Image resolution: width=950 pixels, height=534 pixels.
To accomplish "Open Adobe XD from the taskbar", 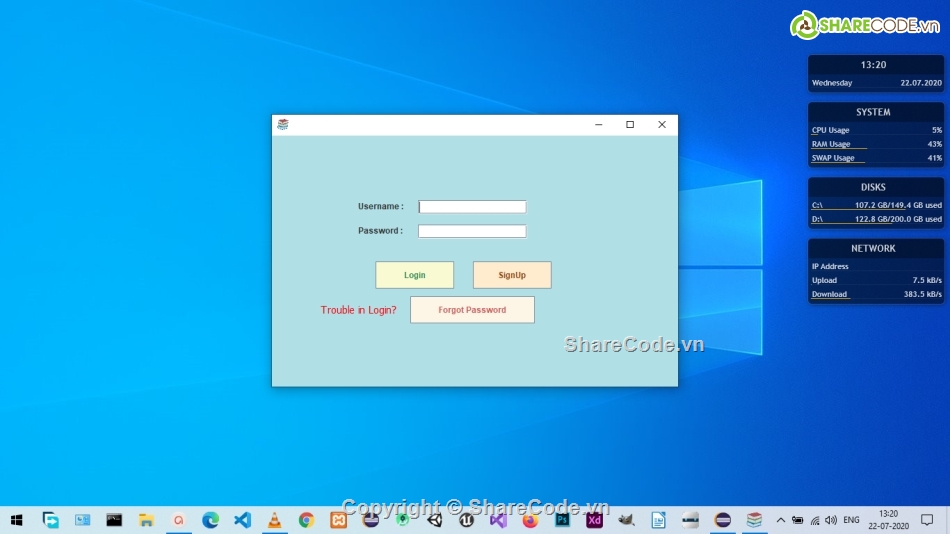I will click(594, 520).
